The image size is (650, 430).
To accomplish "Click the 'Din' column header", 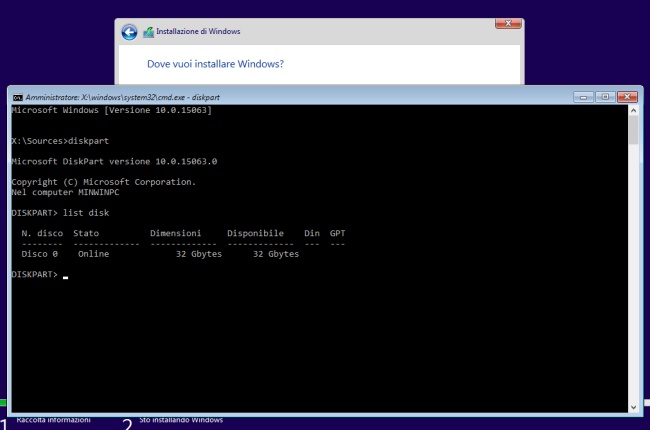I will (312, 233).
